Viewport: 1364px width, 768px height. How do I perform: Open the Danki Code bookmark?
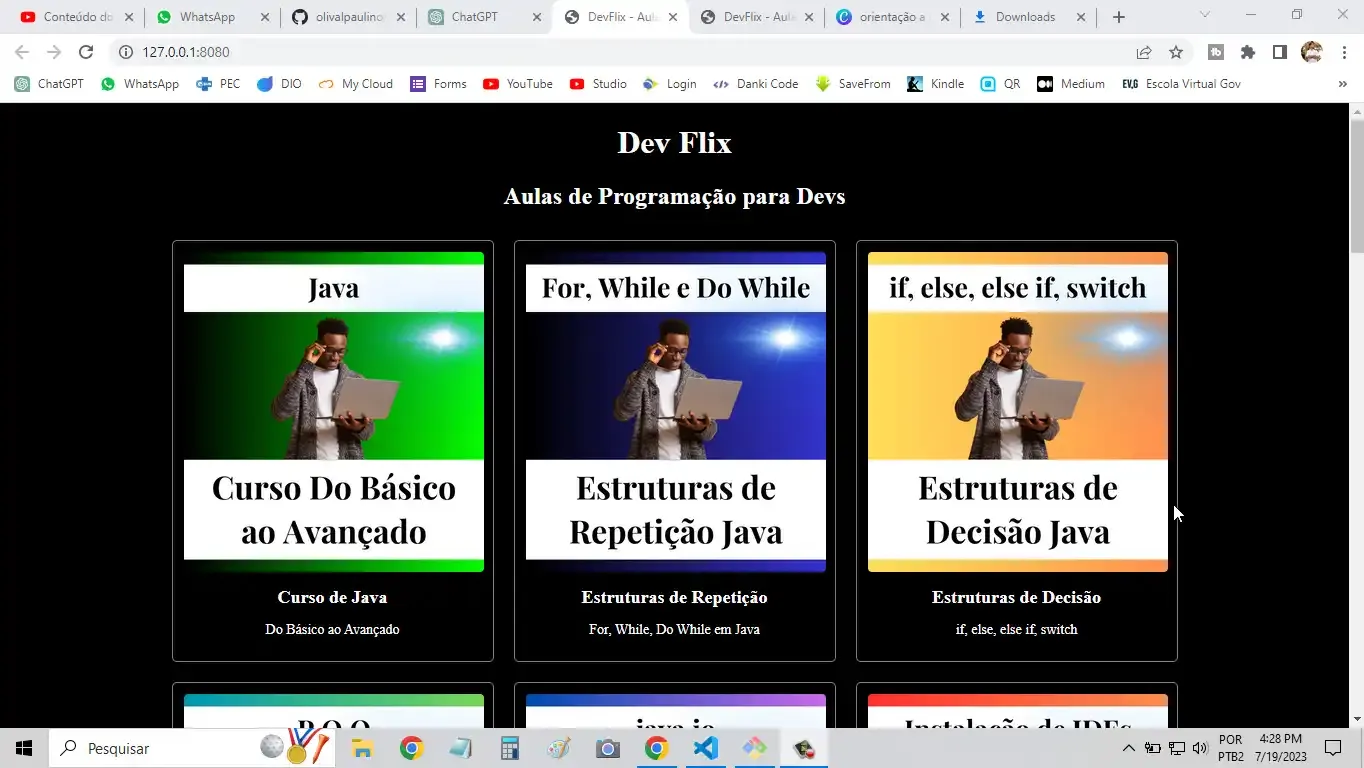click(x=755, y=84)
